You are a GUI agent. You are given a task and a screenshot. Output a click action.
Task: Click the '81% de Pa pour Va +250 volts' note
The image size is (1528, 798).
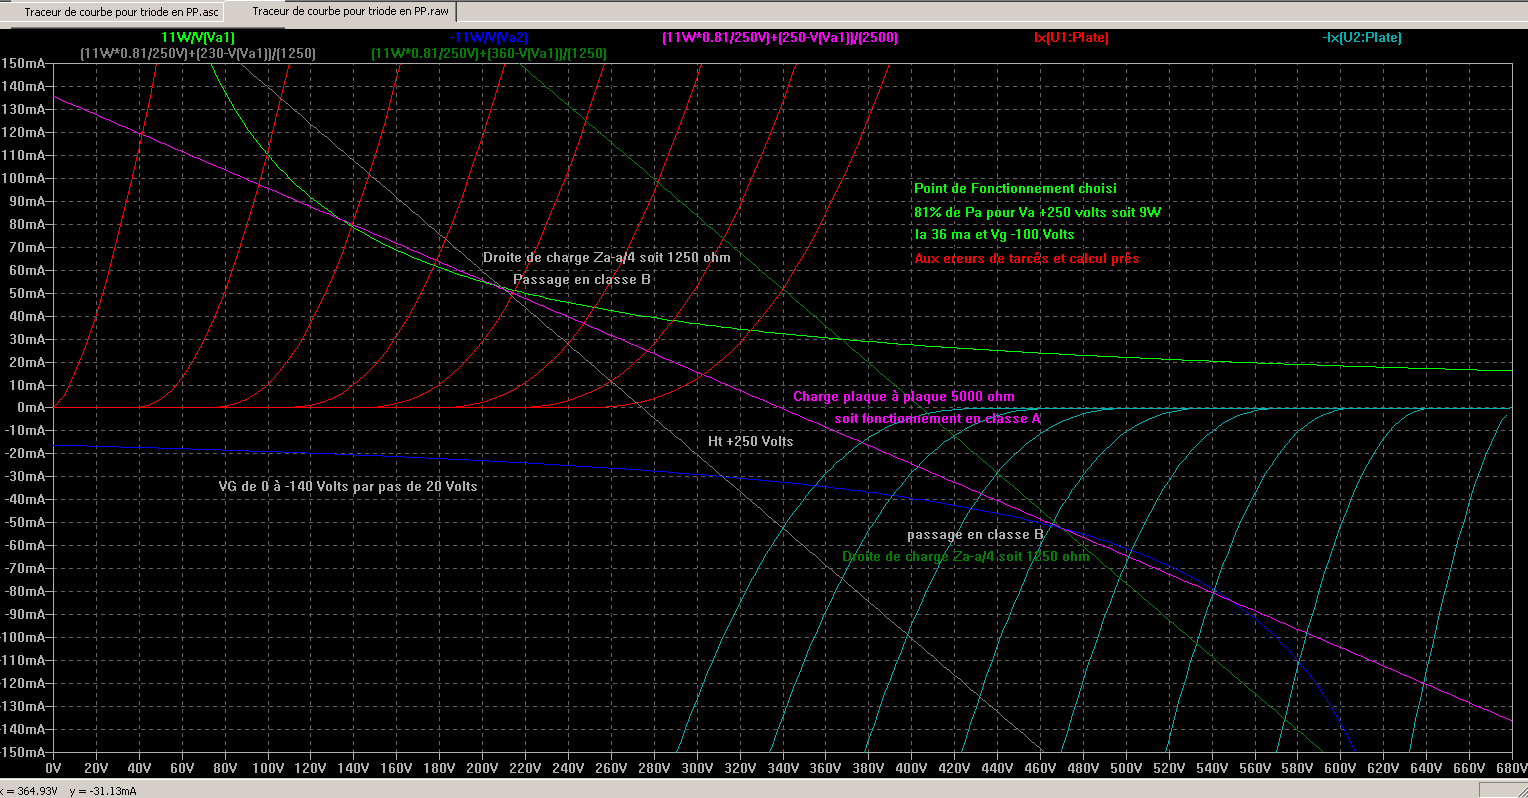pyautogui.click(x=1037, y=212)
